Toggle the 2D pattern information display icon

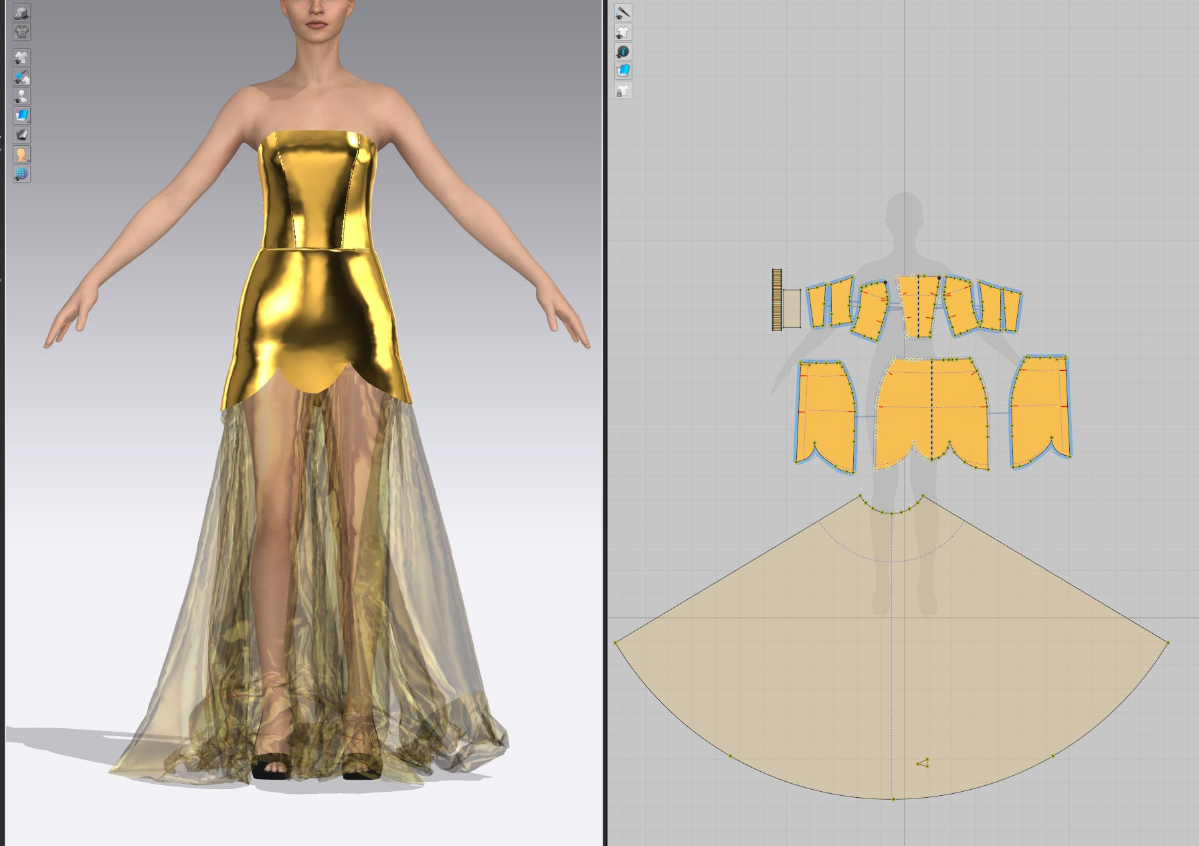[623, 51]
